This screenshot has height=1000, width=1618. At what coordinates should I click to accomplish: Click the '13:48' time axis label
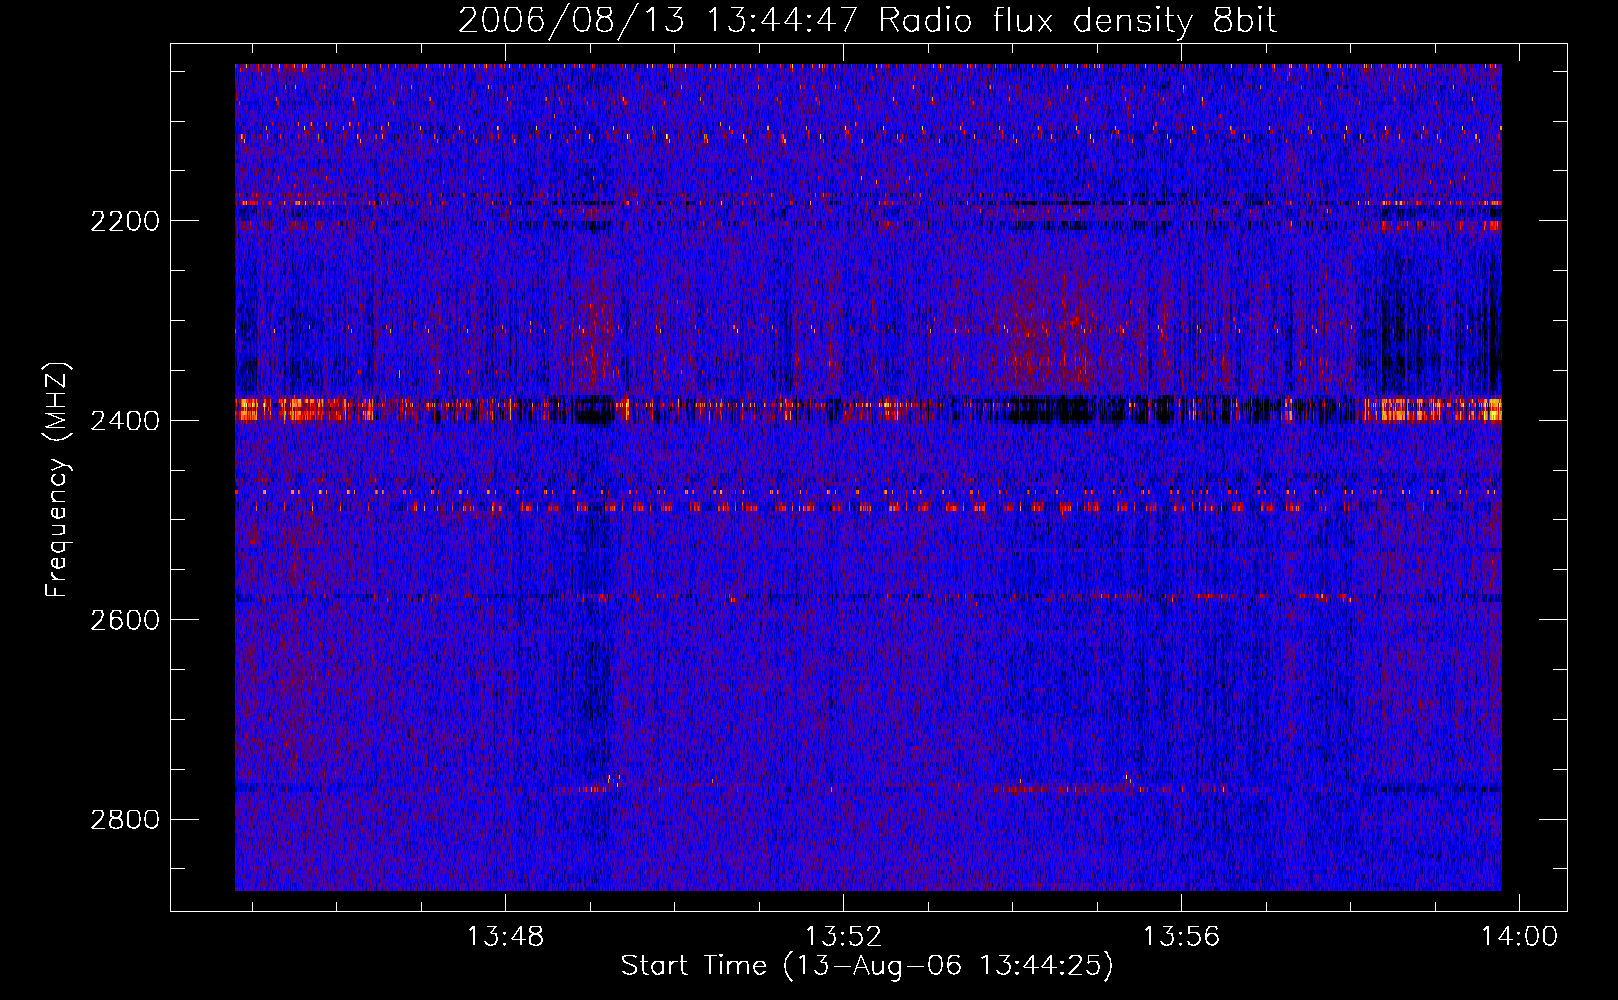pos(505,937)
